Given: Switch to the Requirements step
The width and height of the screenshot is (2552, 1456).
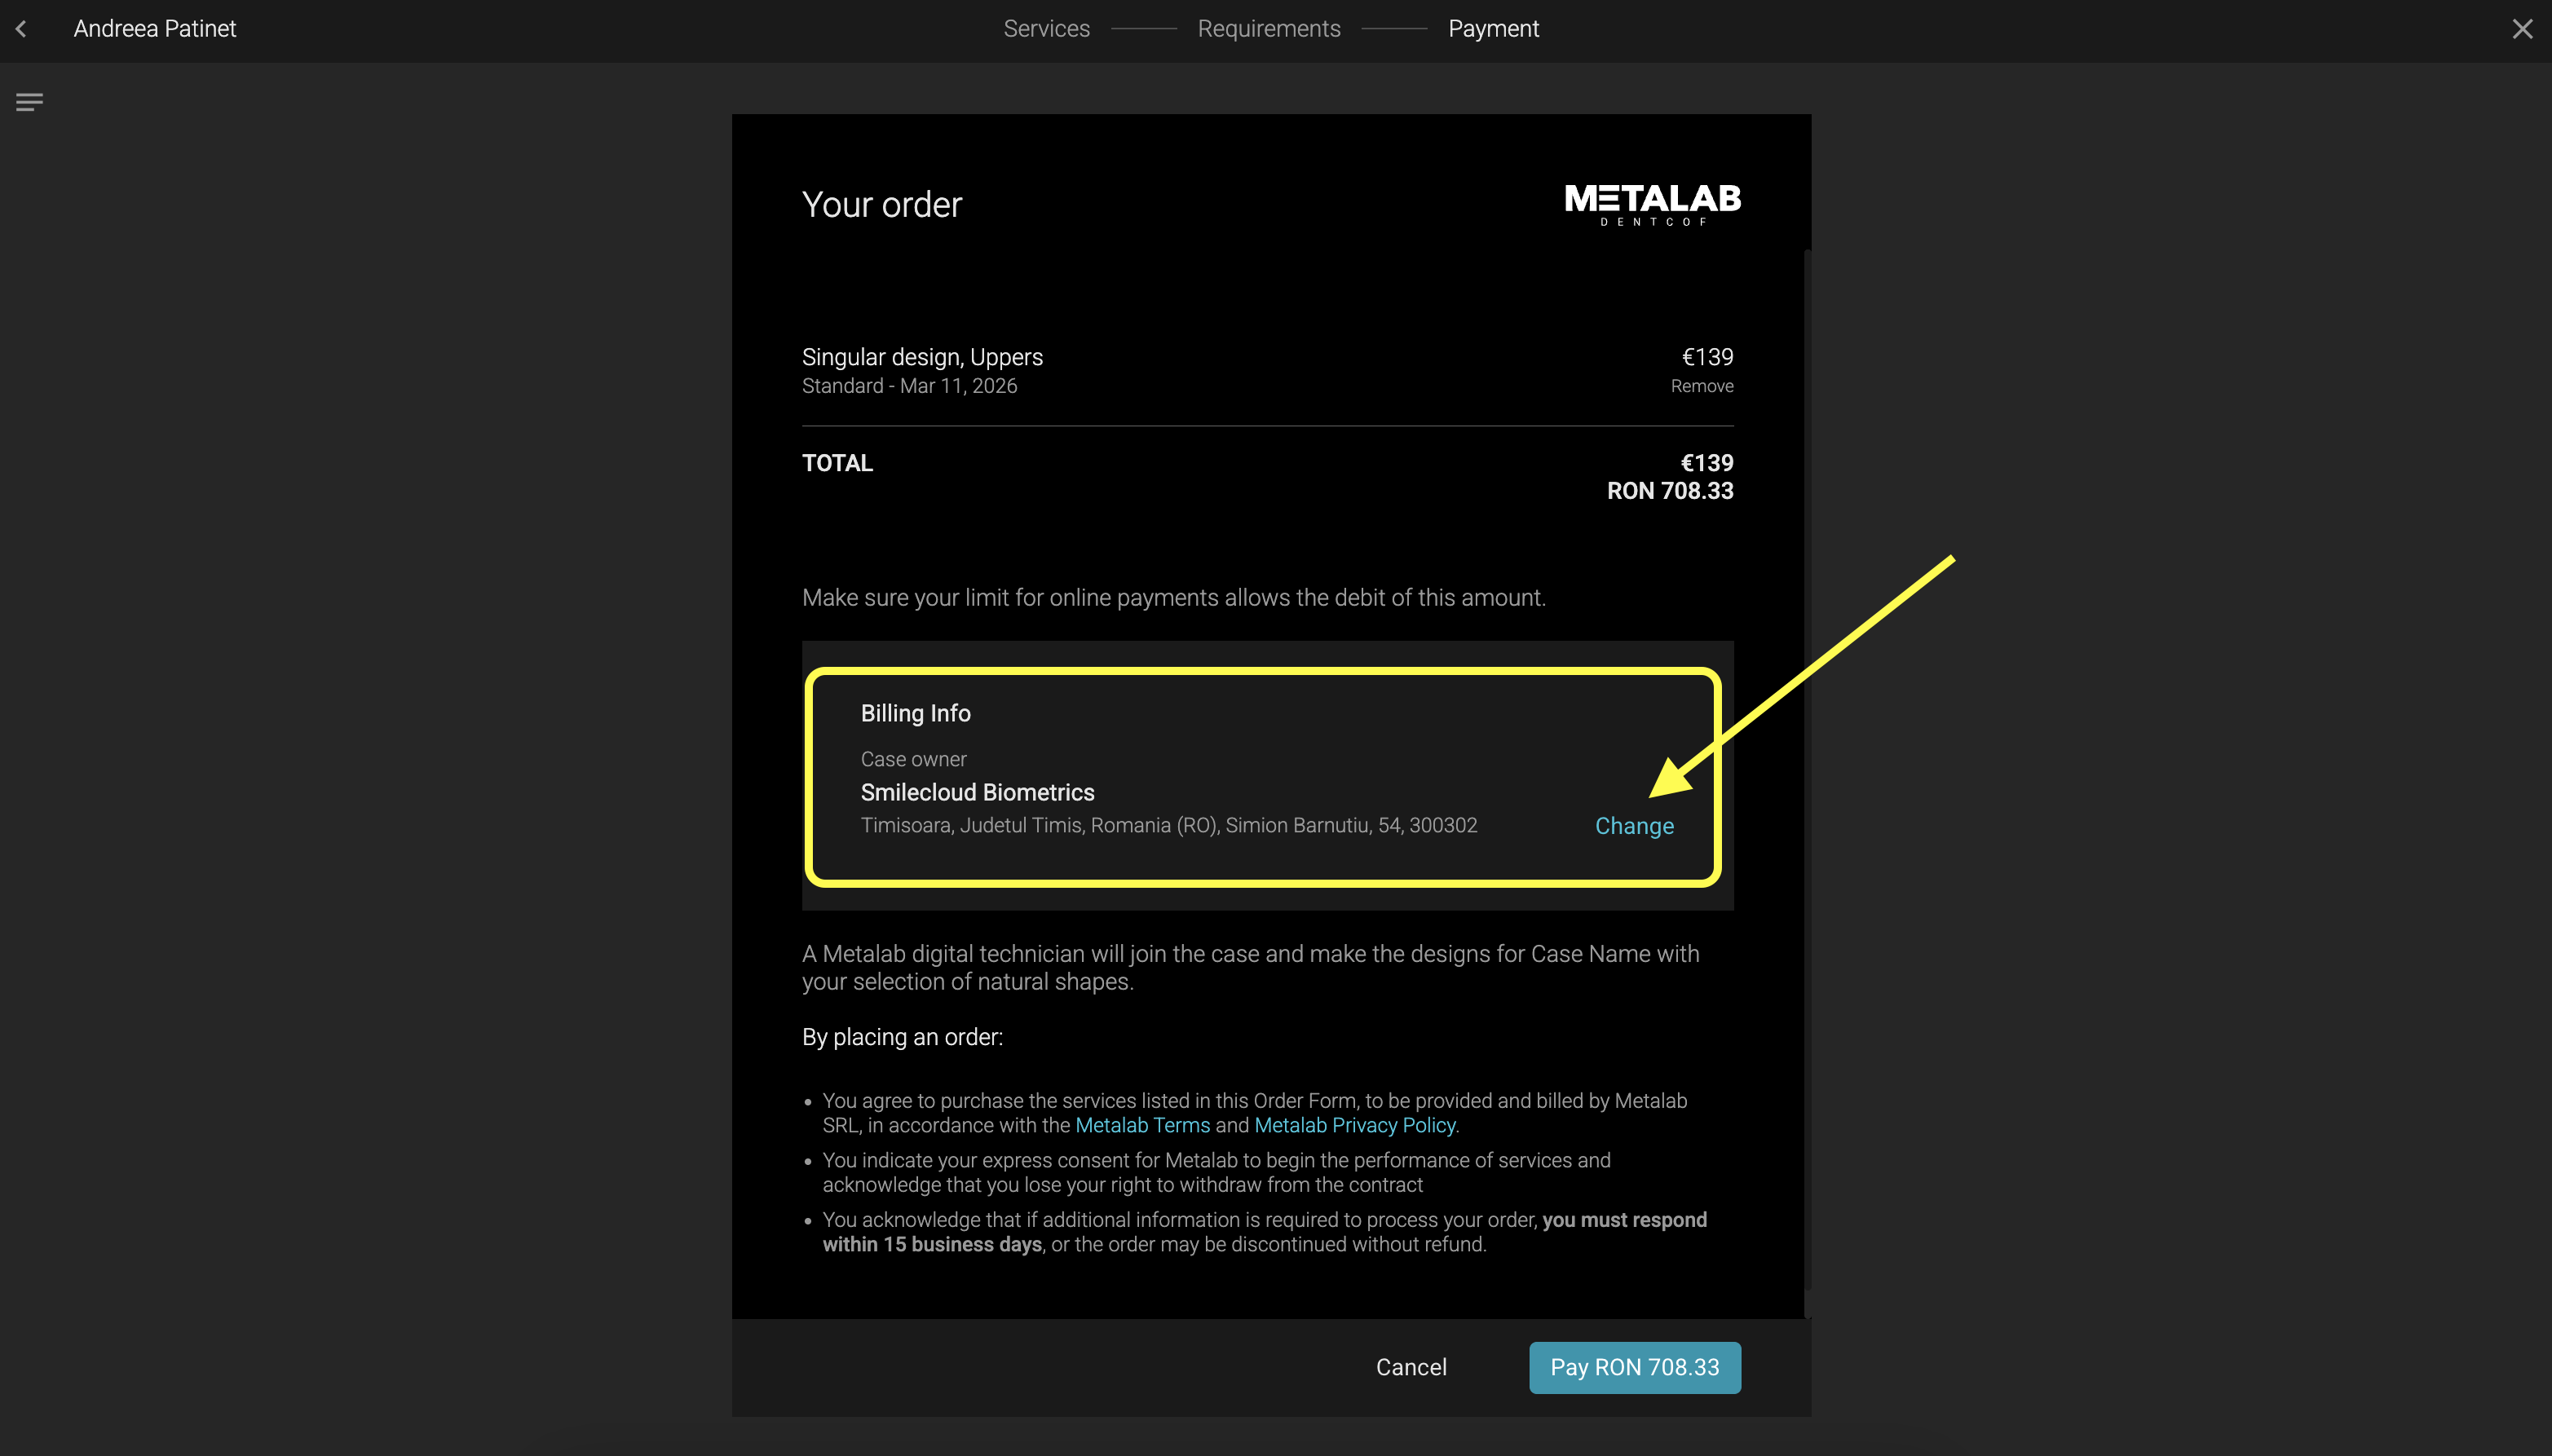Looking at the screenshot, I should coord(1268,29).
